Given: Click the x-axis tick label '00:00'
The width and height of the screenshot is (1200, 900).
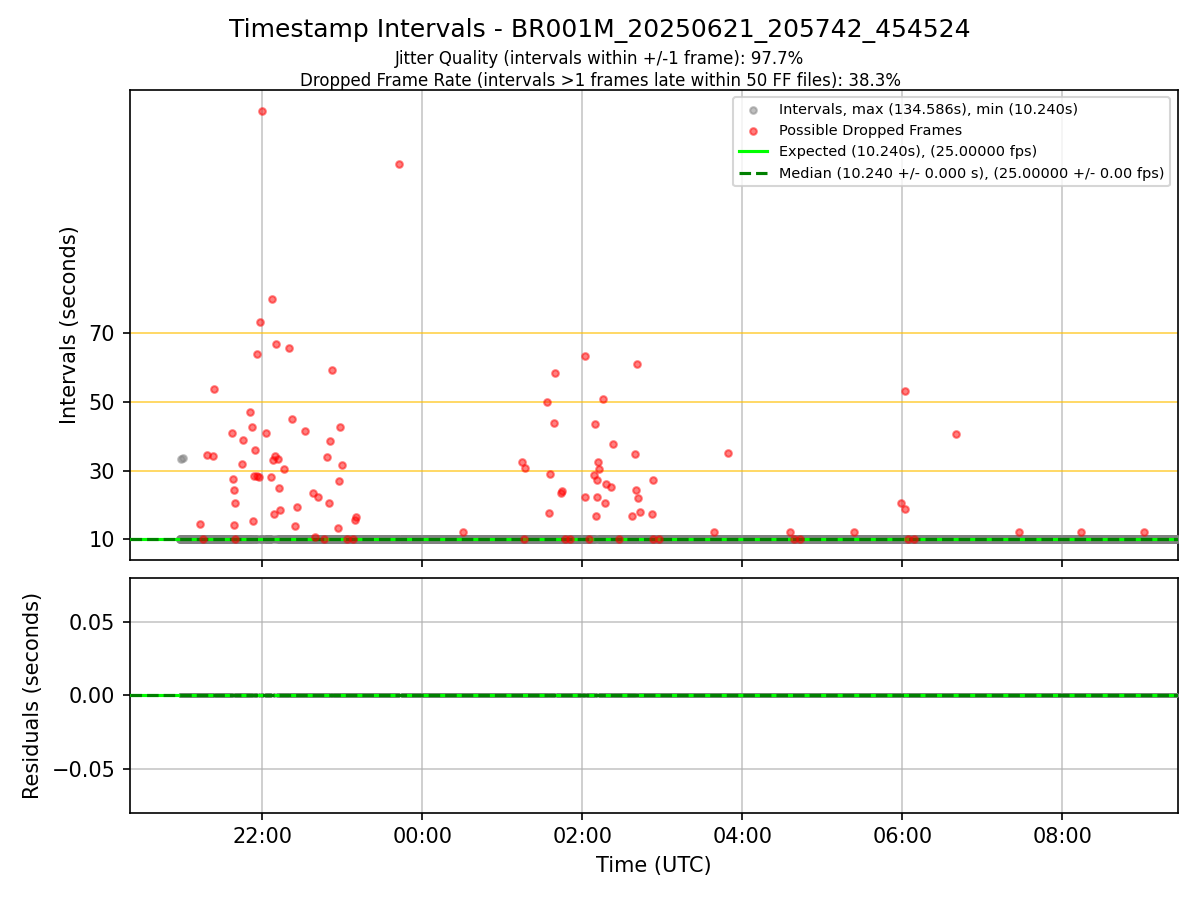Looking at the screenshot, I should [422, 836].
